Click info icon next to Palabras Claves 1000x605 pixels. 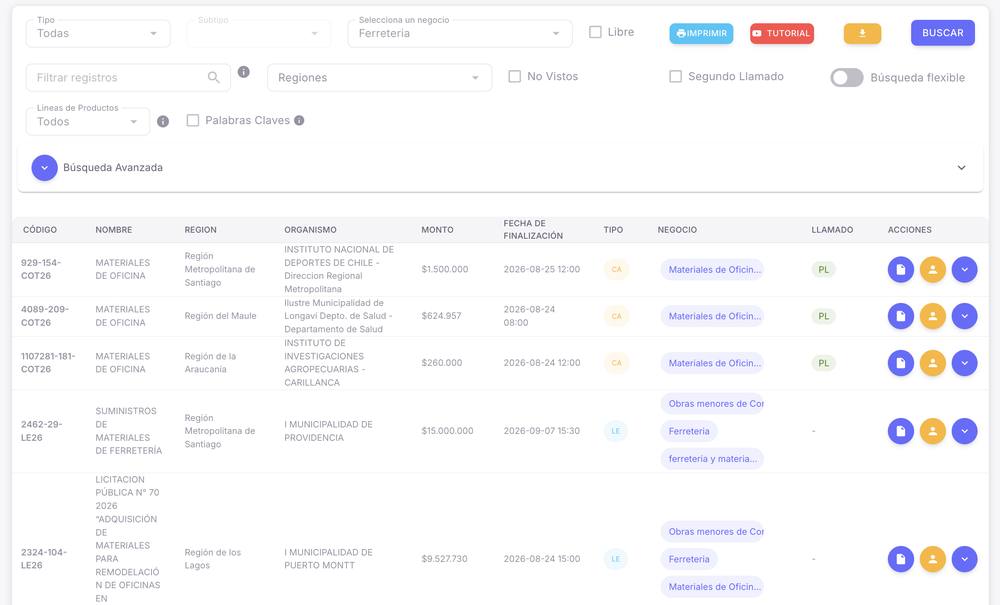pos(299,120)
